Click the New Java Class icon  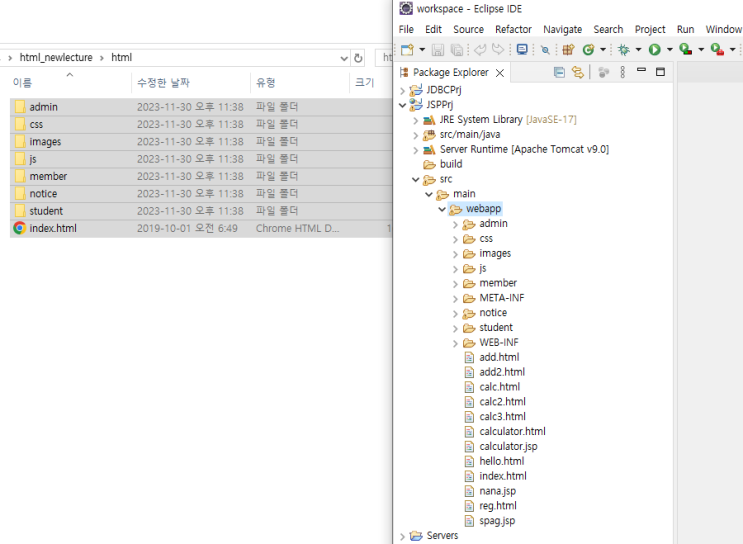589,49
